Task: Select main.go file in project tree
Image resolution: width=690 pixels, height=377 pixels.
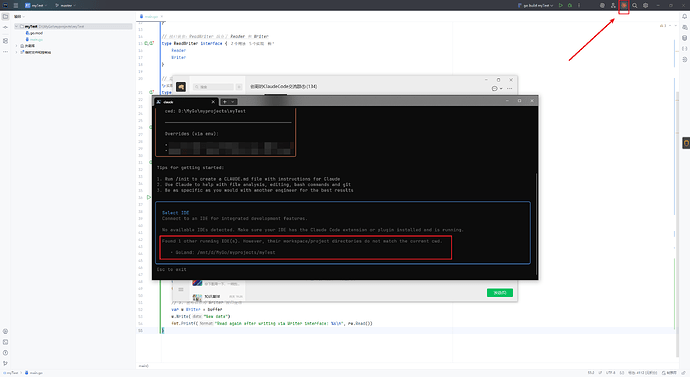Action: 34,39
